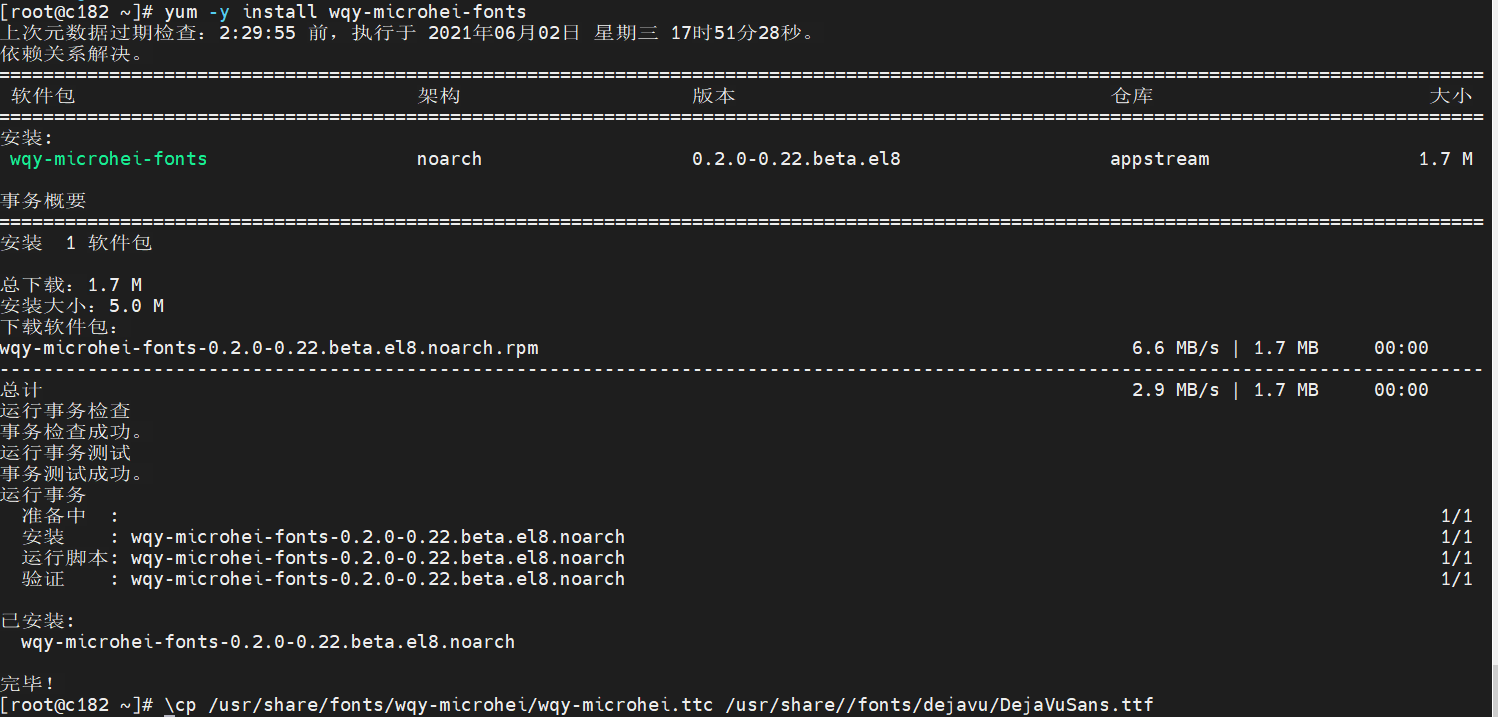Viewport: 1498px width, 717px height.
Task: Click the green wqy-microhei-fonts package name
Action: [x=108, y=159]
